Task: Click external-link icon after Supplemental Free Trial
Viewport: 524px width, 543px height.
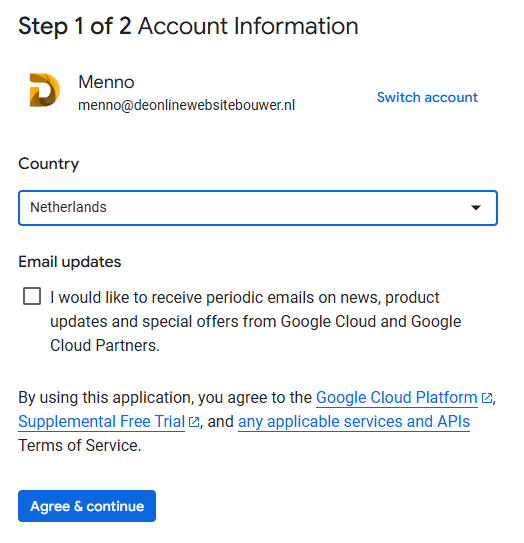Action: pos(194,422)
